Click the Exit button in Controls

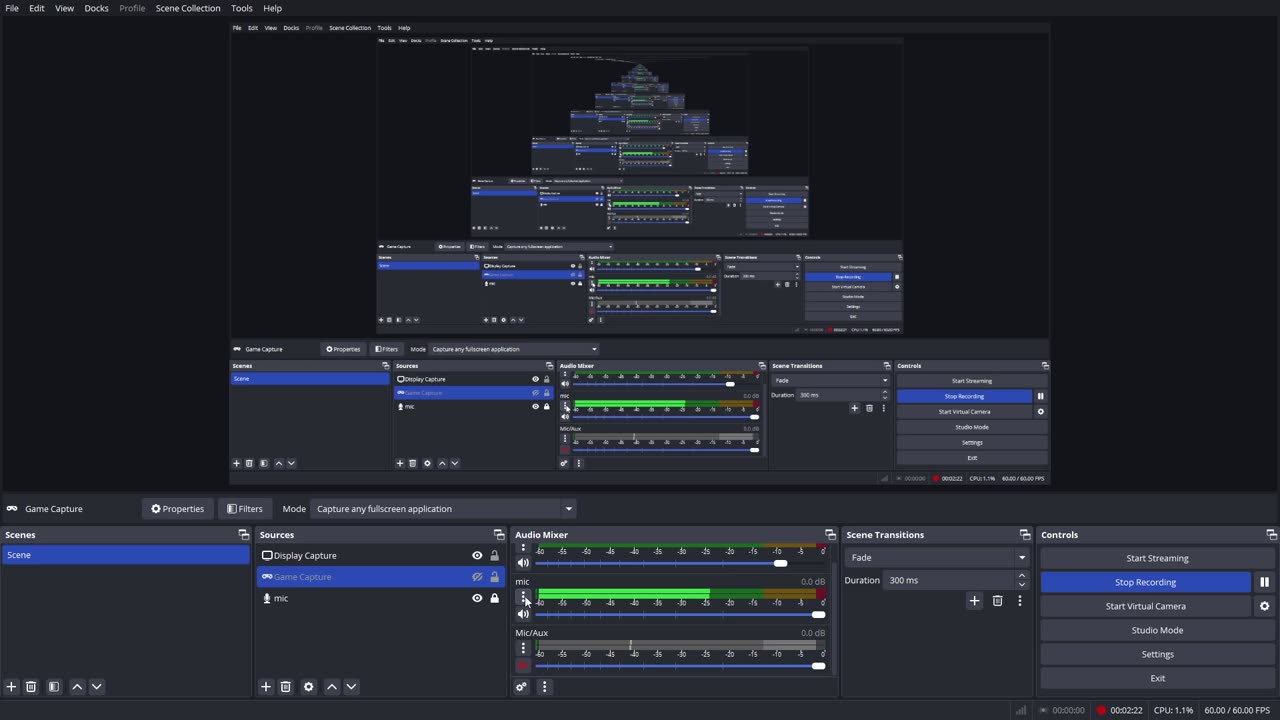(x=1157, y=678)
